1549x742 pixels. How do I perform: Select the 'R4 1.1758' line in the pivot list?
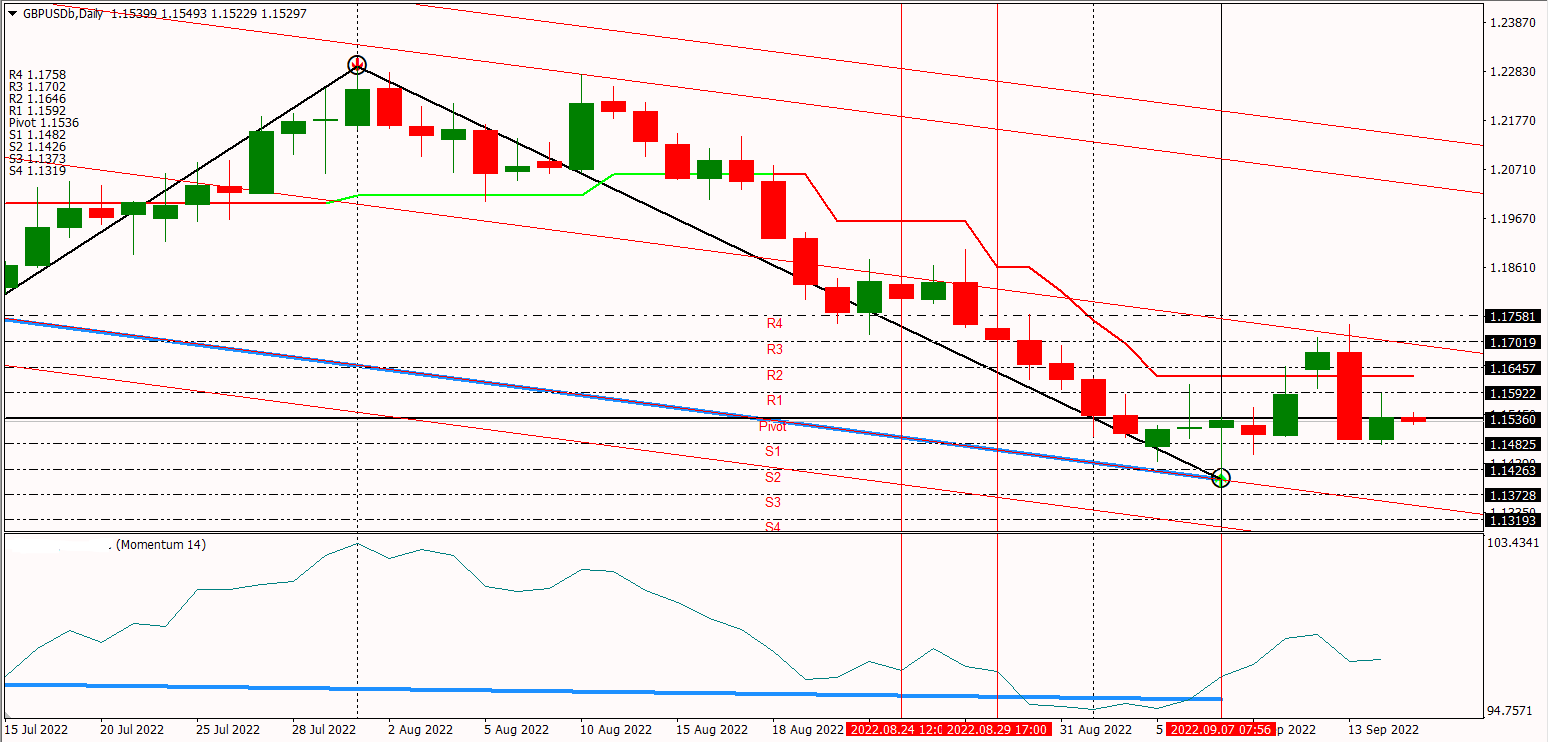(37, 75)
